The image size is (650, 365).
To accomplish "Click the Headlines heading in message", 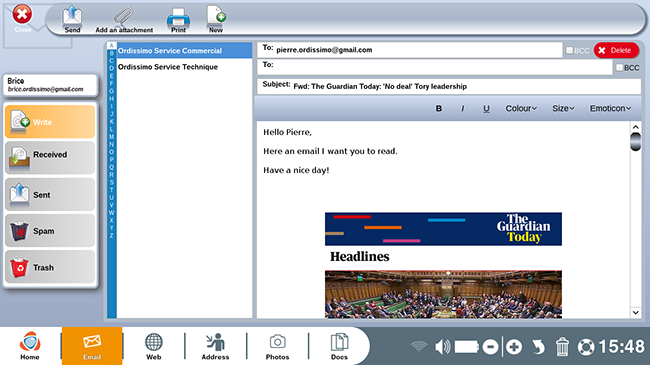I will pos(359,257).
